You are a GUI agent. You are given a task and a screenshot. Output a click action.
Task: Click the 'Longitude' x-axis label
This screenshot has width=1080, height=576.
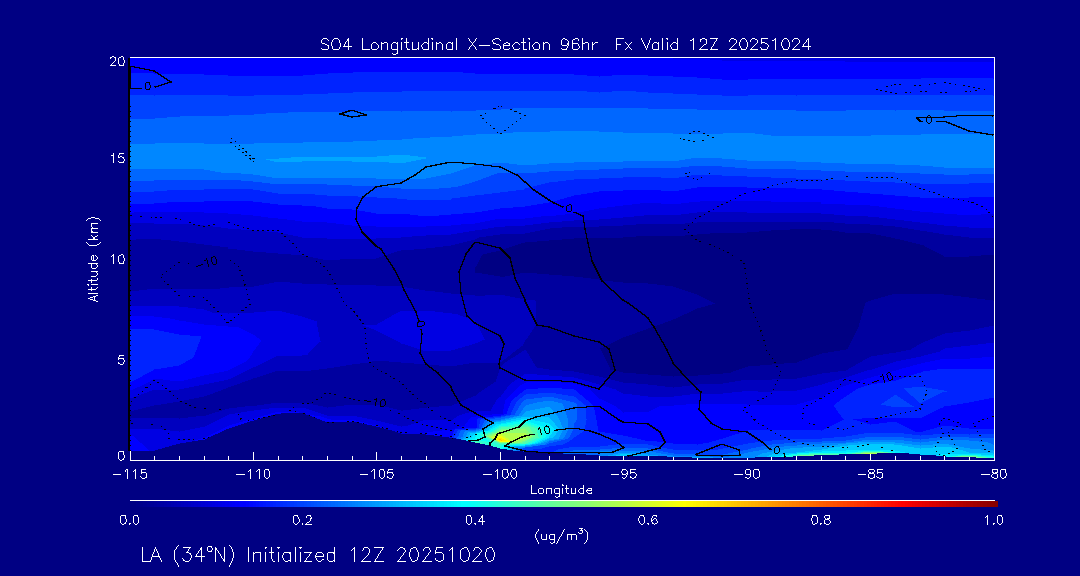tap(561, 491)
